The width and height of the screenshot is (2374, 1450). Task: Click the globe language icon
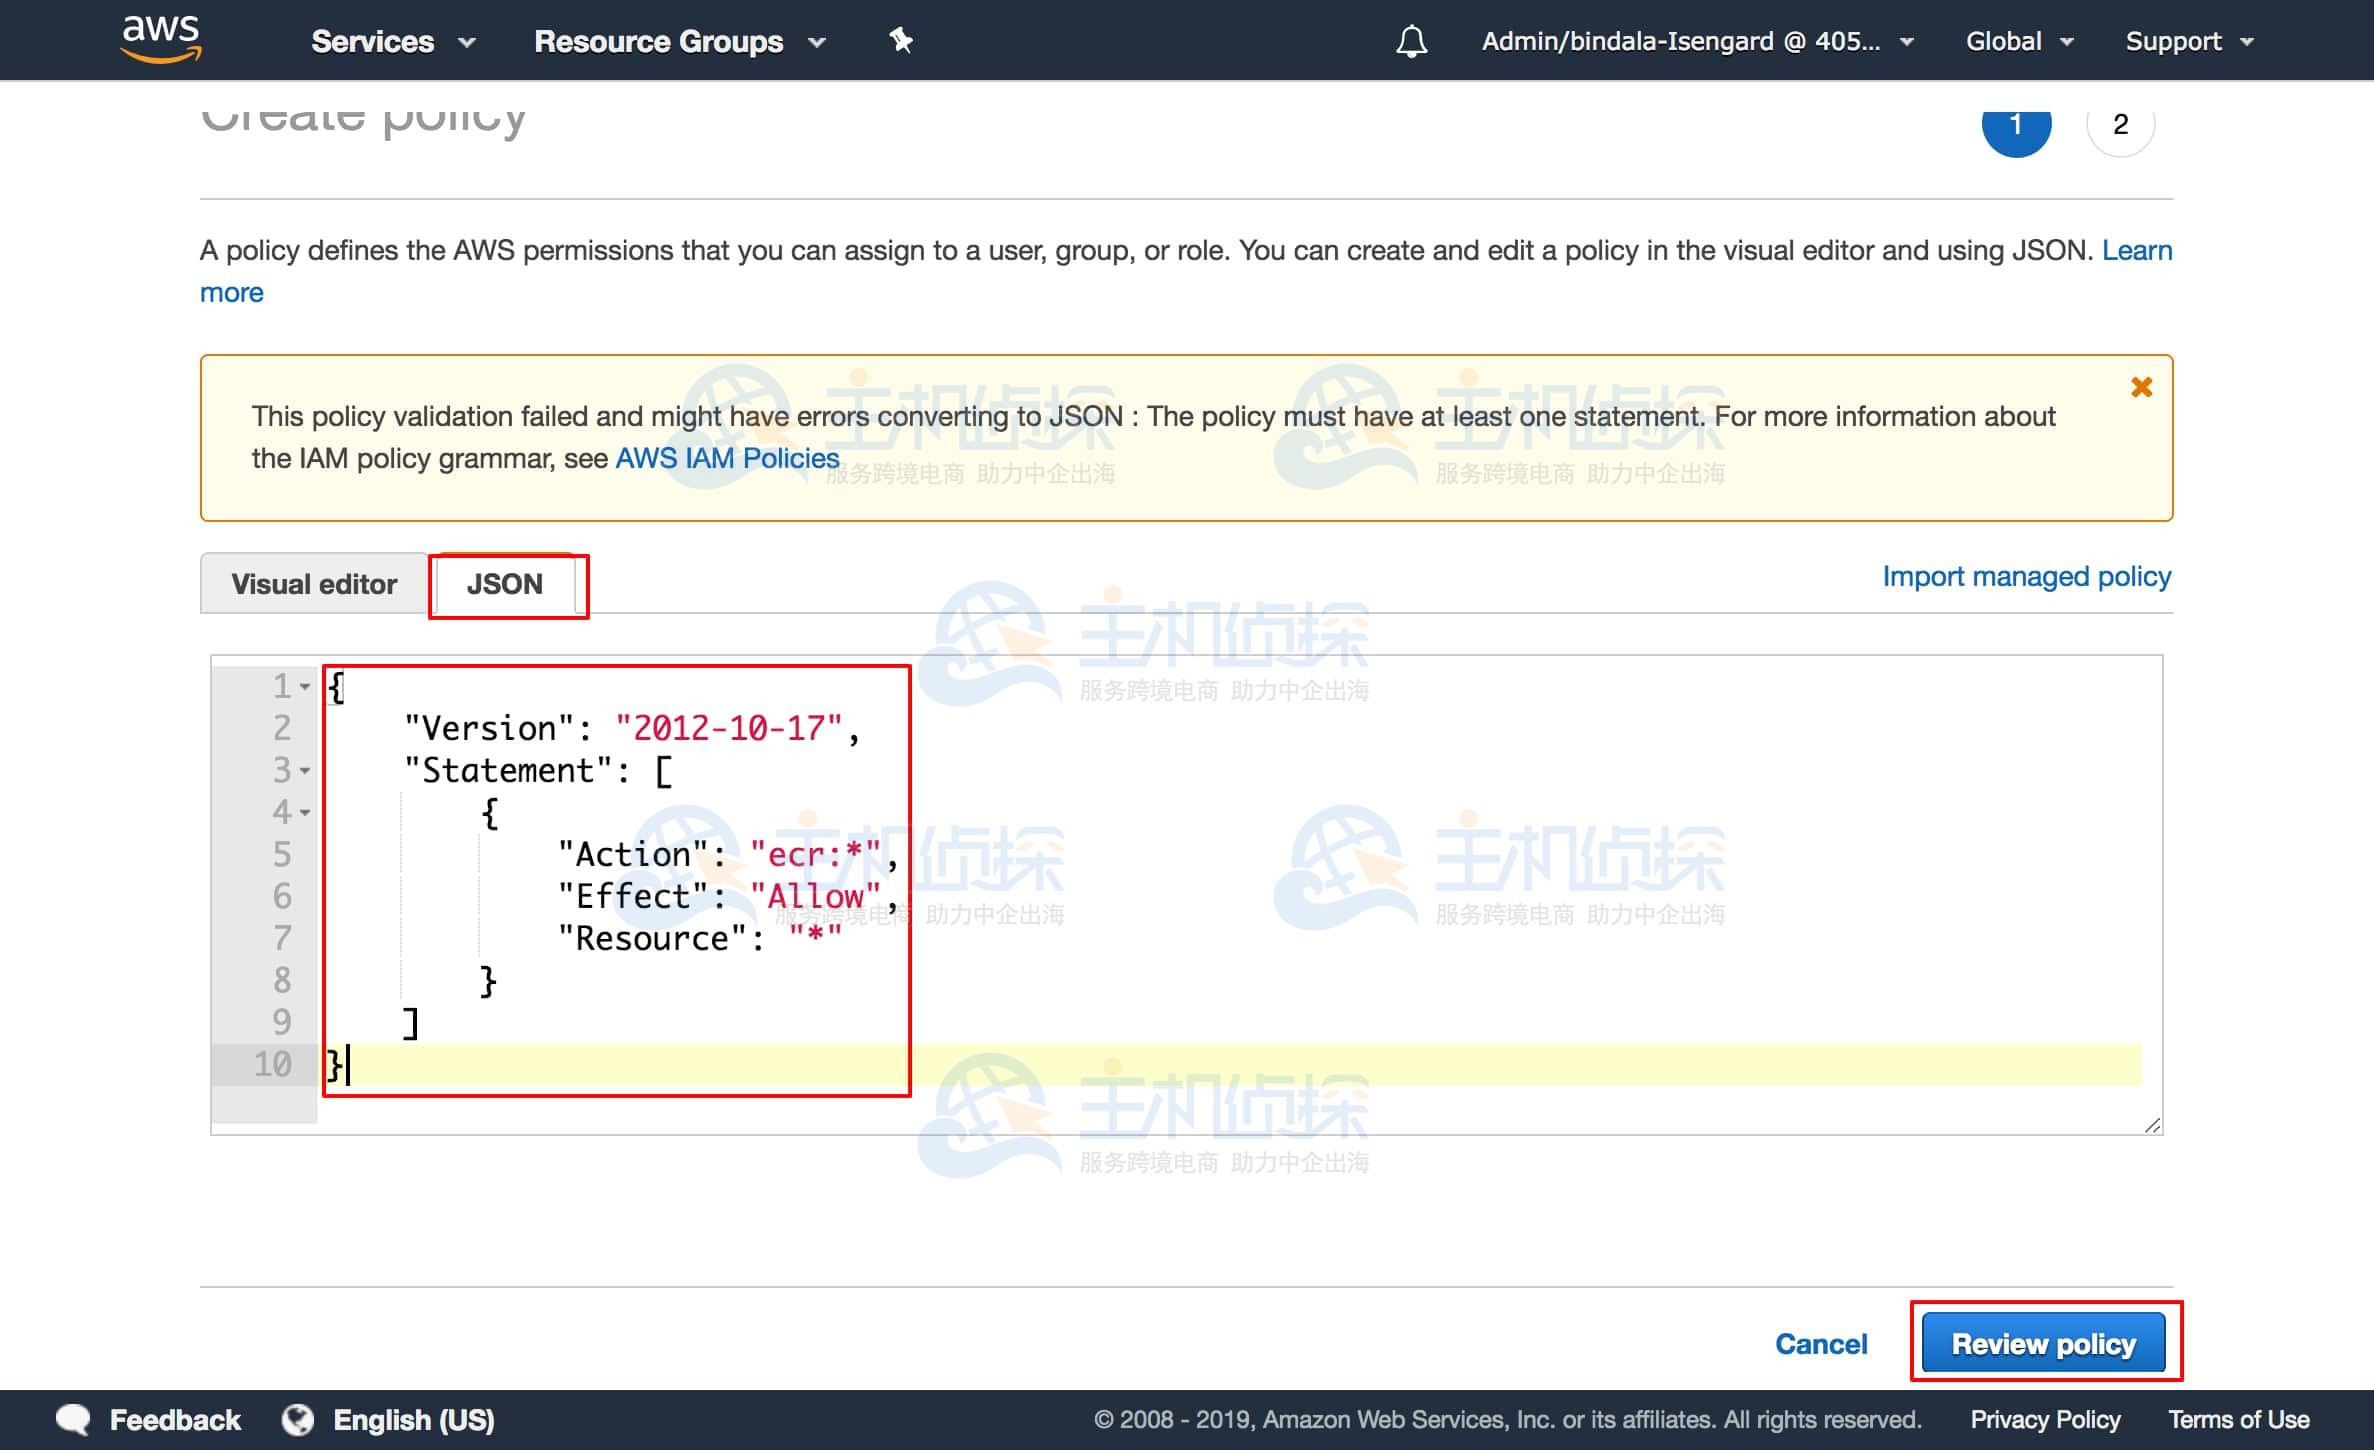click(x=298, y=1420)
